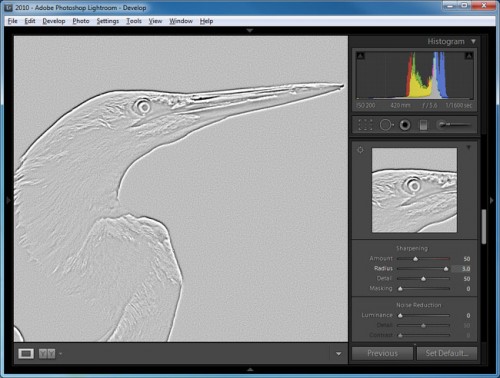Viewport: 500px width, 378px height.
Task: Show the left panel group
Action: pos(8,200)
